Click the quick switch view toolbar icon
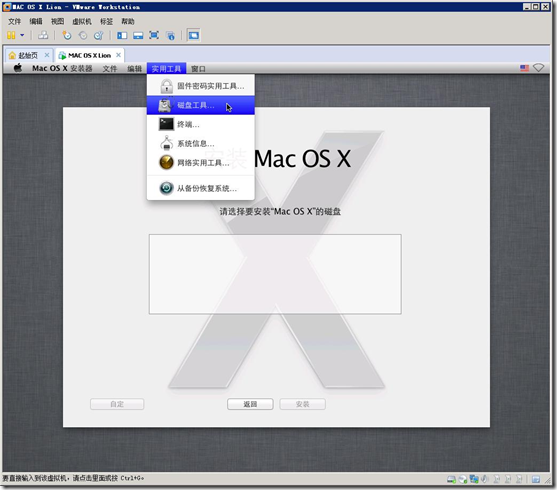557x490 pixels. coord(138,35)
